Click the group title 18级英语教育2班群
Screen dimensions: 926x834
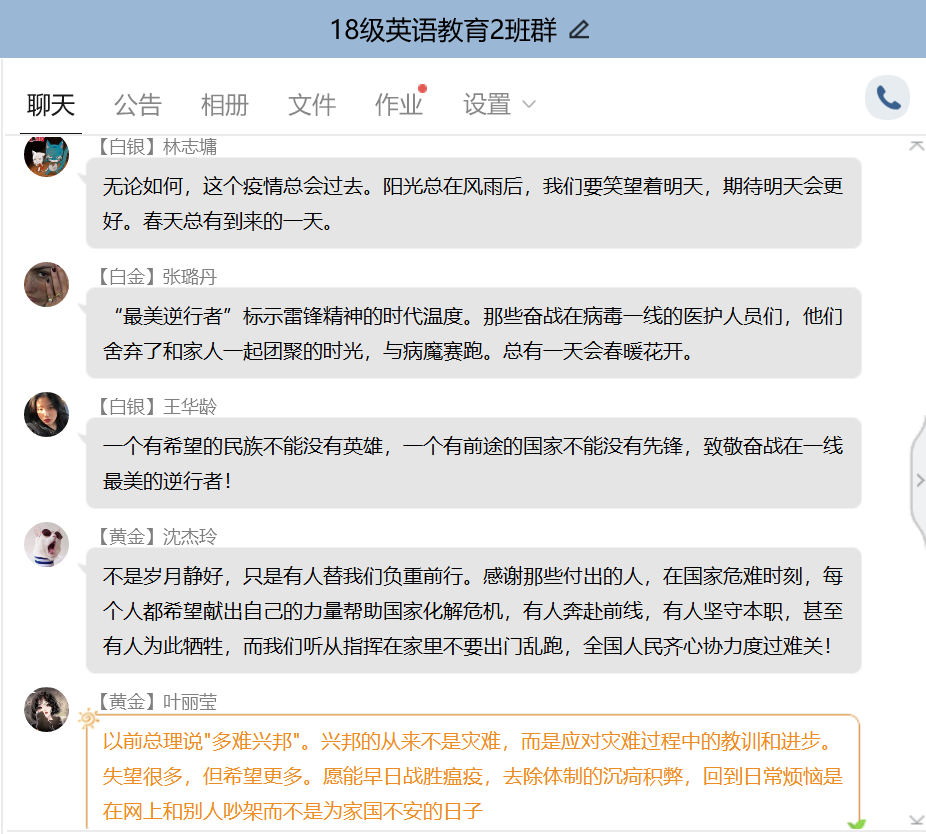pyautogui.click(x=443, y=30)
